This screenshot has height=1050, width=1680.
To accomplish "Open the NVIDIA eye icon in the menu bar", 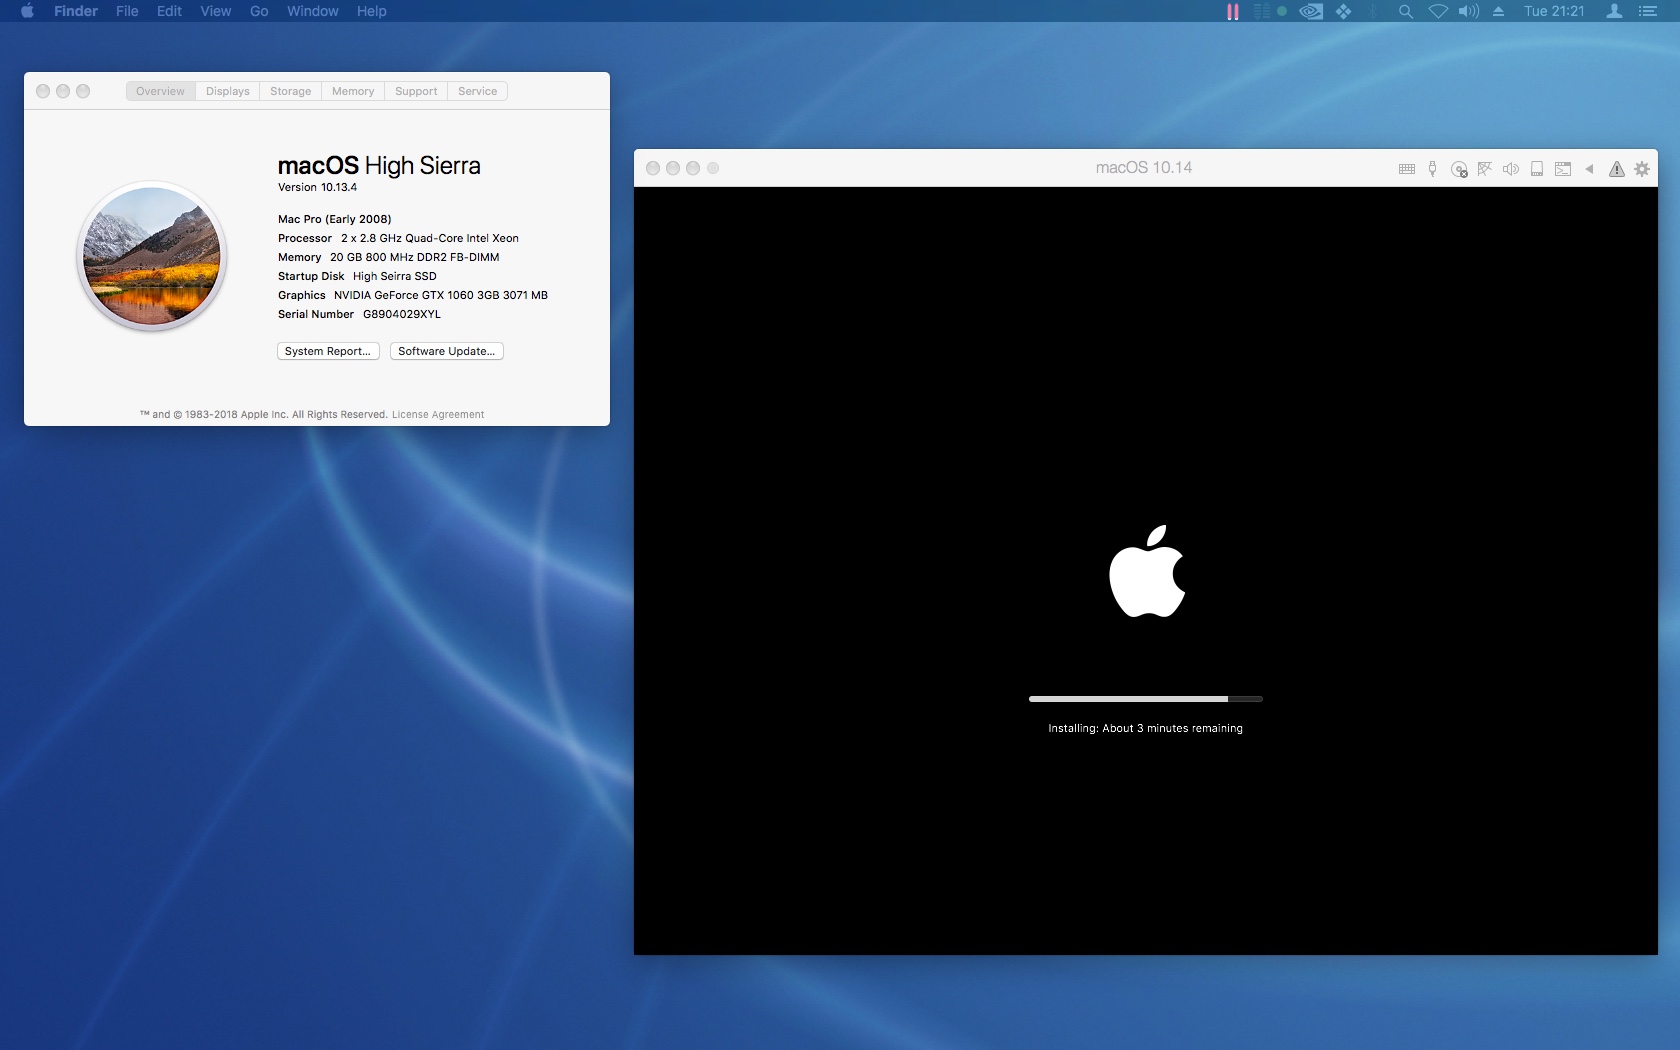I will tap(1311, 11).
